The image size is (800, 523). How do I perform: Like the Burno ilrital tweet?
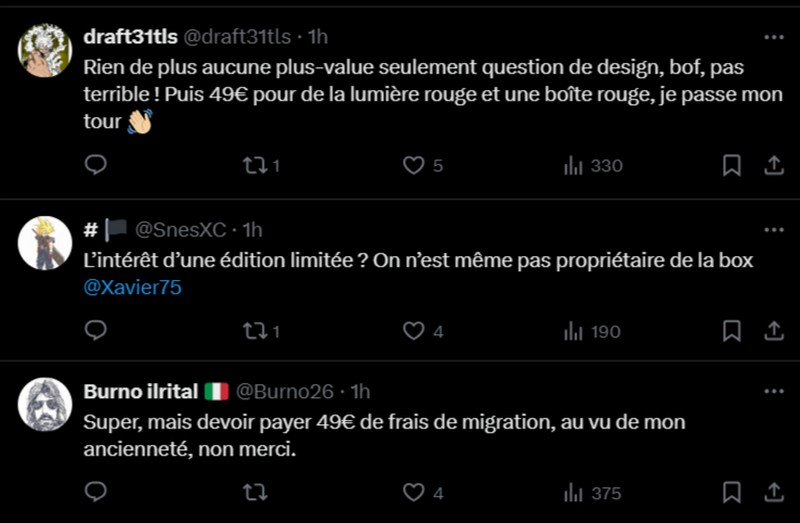tap(413, 492)
